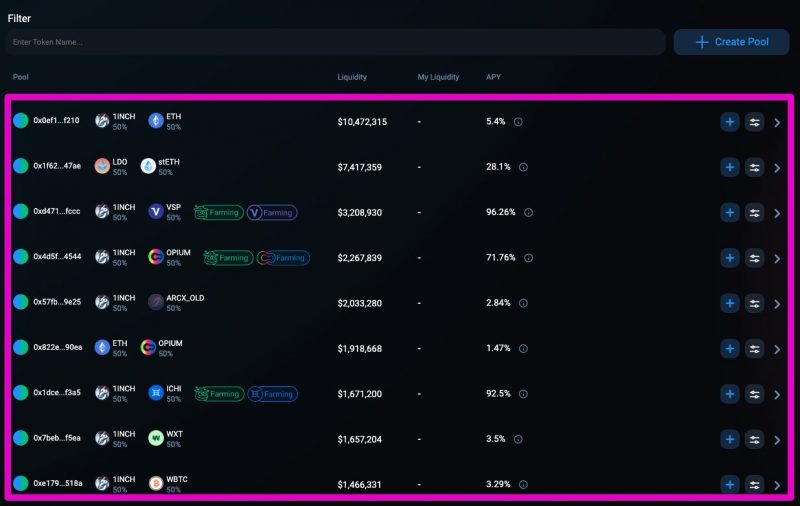Click the Enter Token Name filter field
This screenshot has height=506, width=800.
[335, 42]
